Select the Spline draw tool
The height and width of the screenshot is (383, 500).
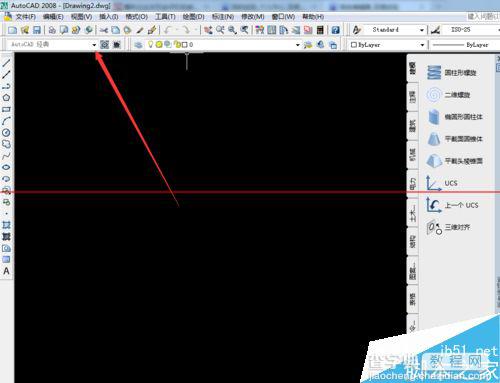[x=6, y=156]
